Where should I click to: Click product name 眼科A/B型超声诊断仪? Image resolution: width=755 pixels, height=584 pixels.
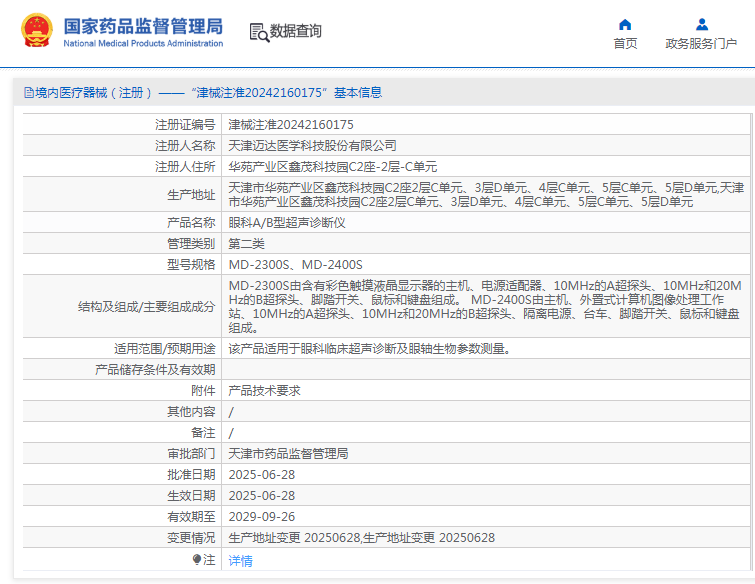(287, 222)
